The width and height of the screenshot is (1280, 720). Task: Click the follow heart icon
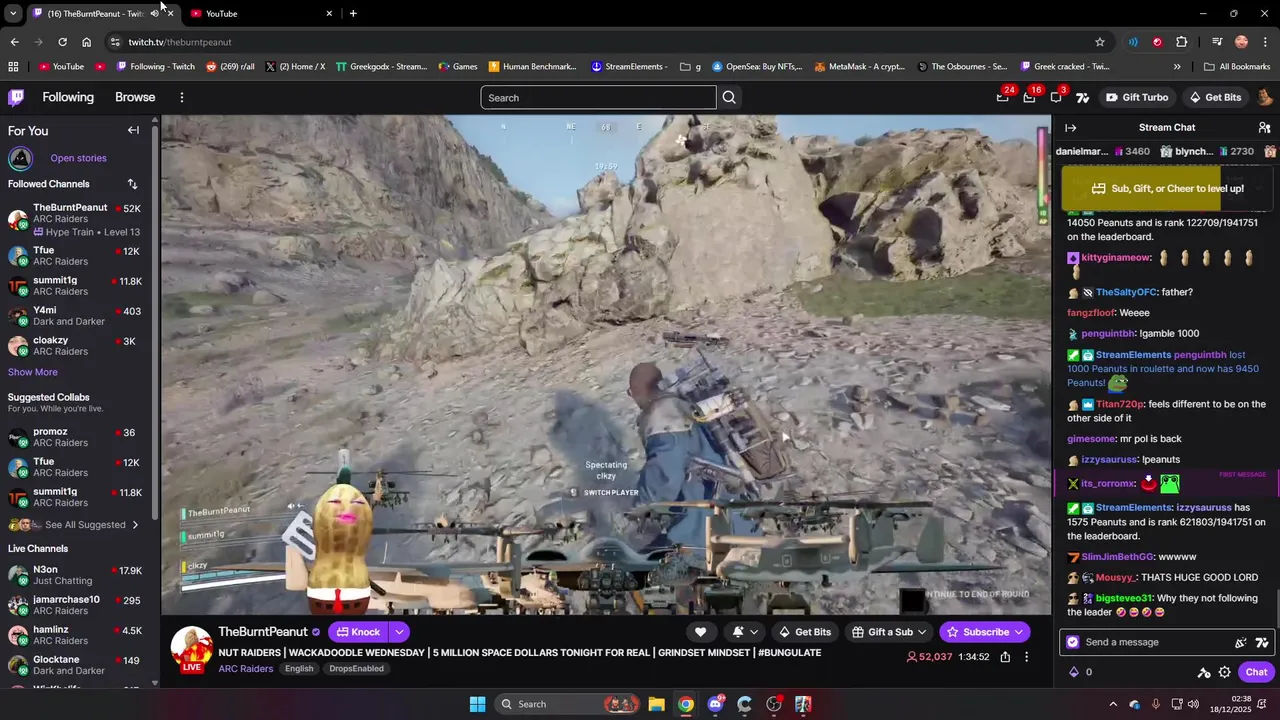coord(700,632)
